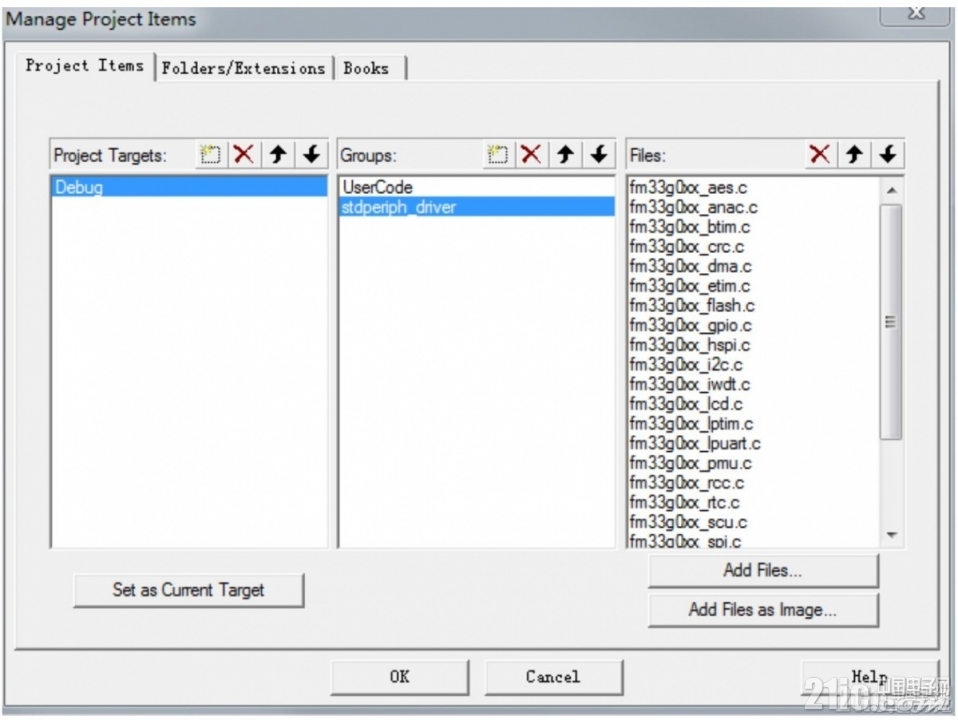Create a new project target
Screen dimensions: 958x720
210,155
